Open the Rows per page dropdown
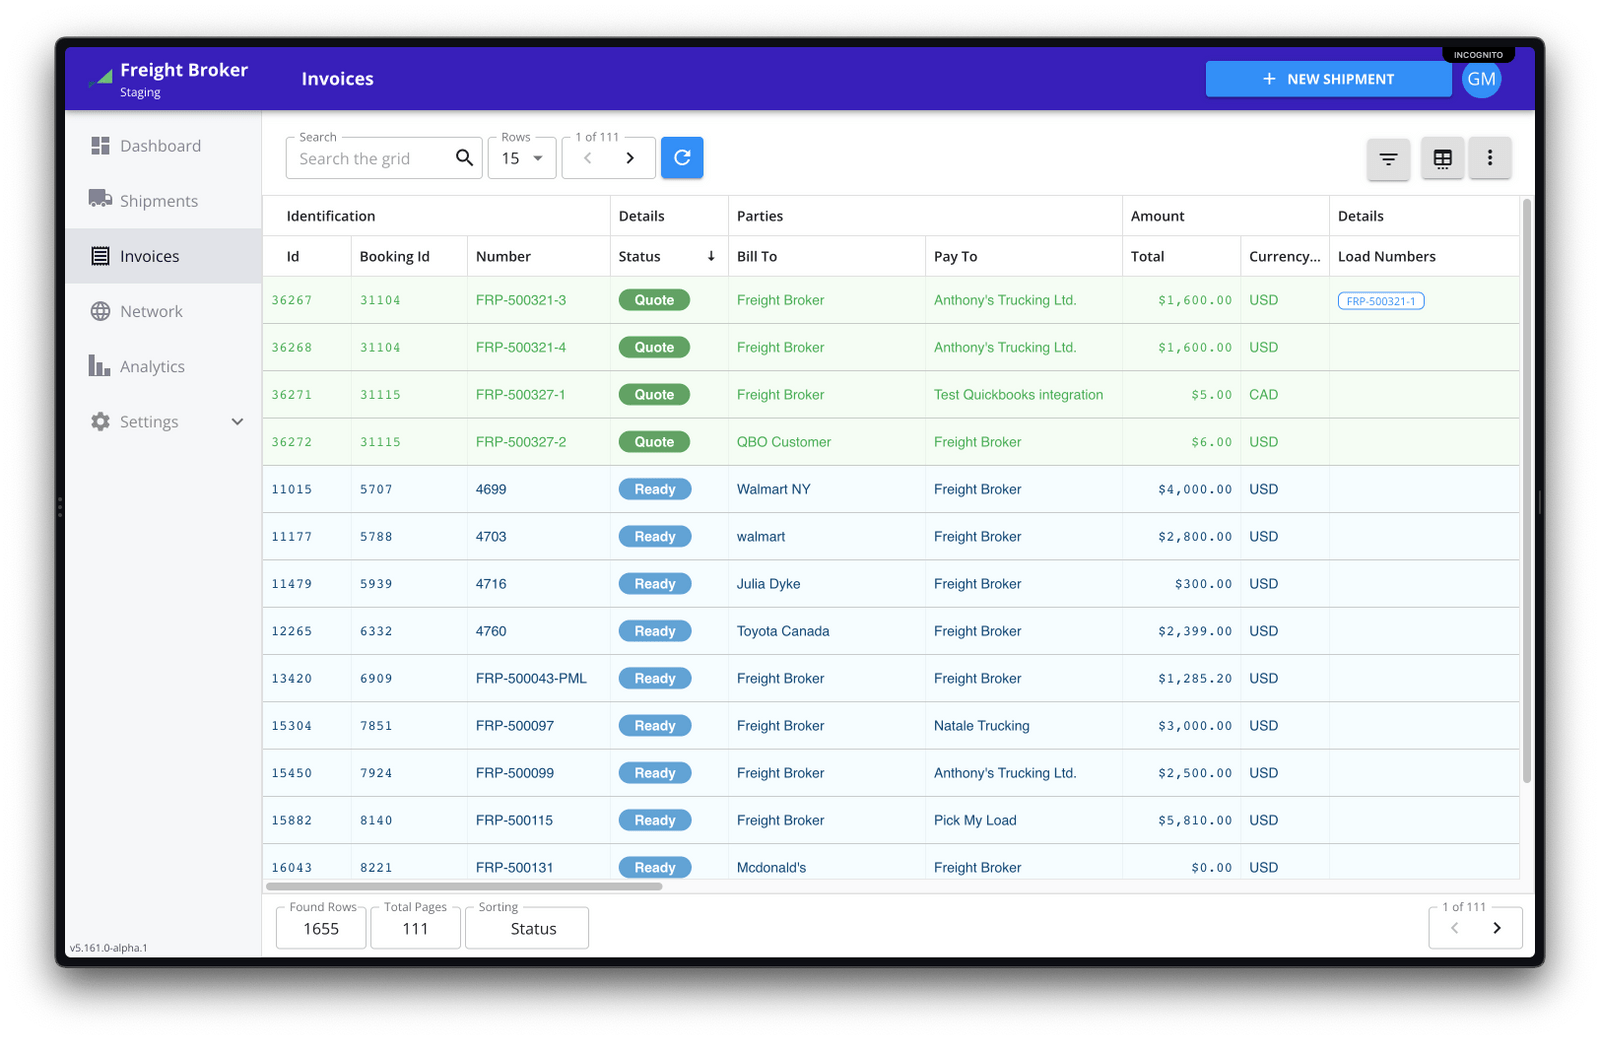 point(521,158)
